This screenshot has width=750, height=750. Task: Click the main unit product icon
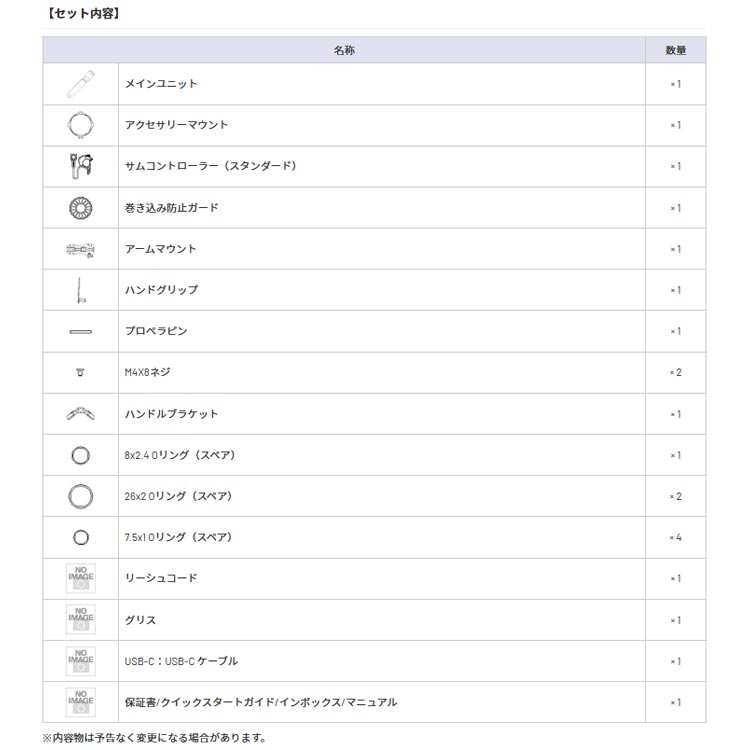pyautogui.click(x=80, y=84)
